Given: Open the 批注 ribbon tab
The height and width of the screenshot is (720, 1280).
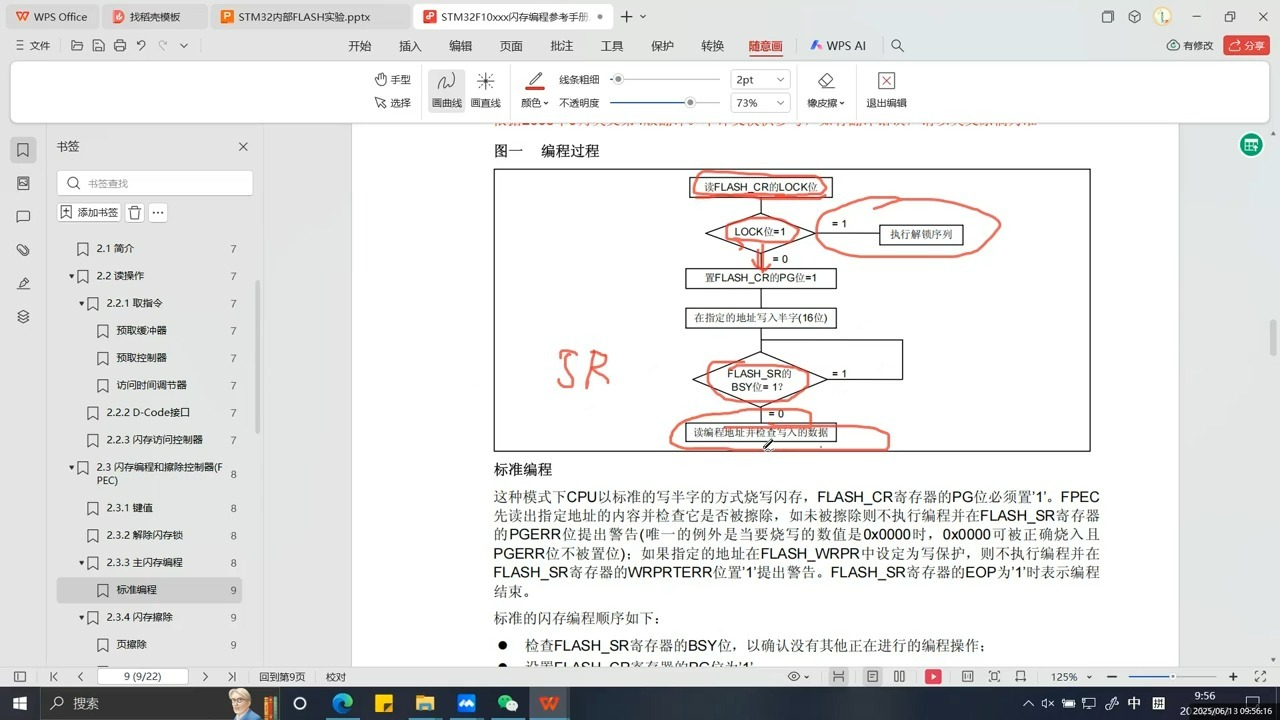Looking at the screenshot, I should [x=562, y=46].
